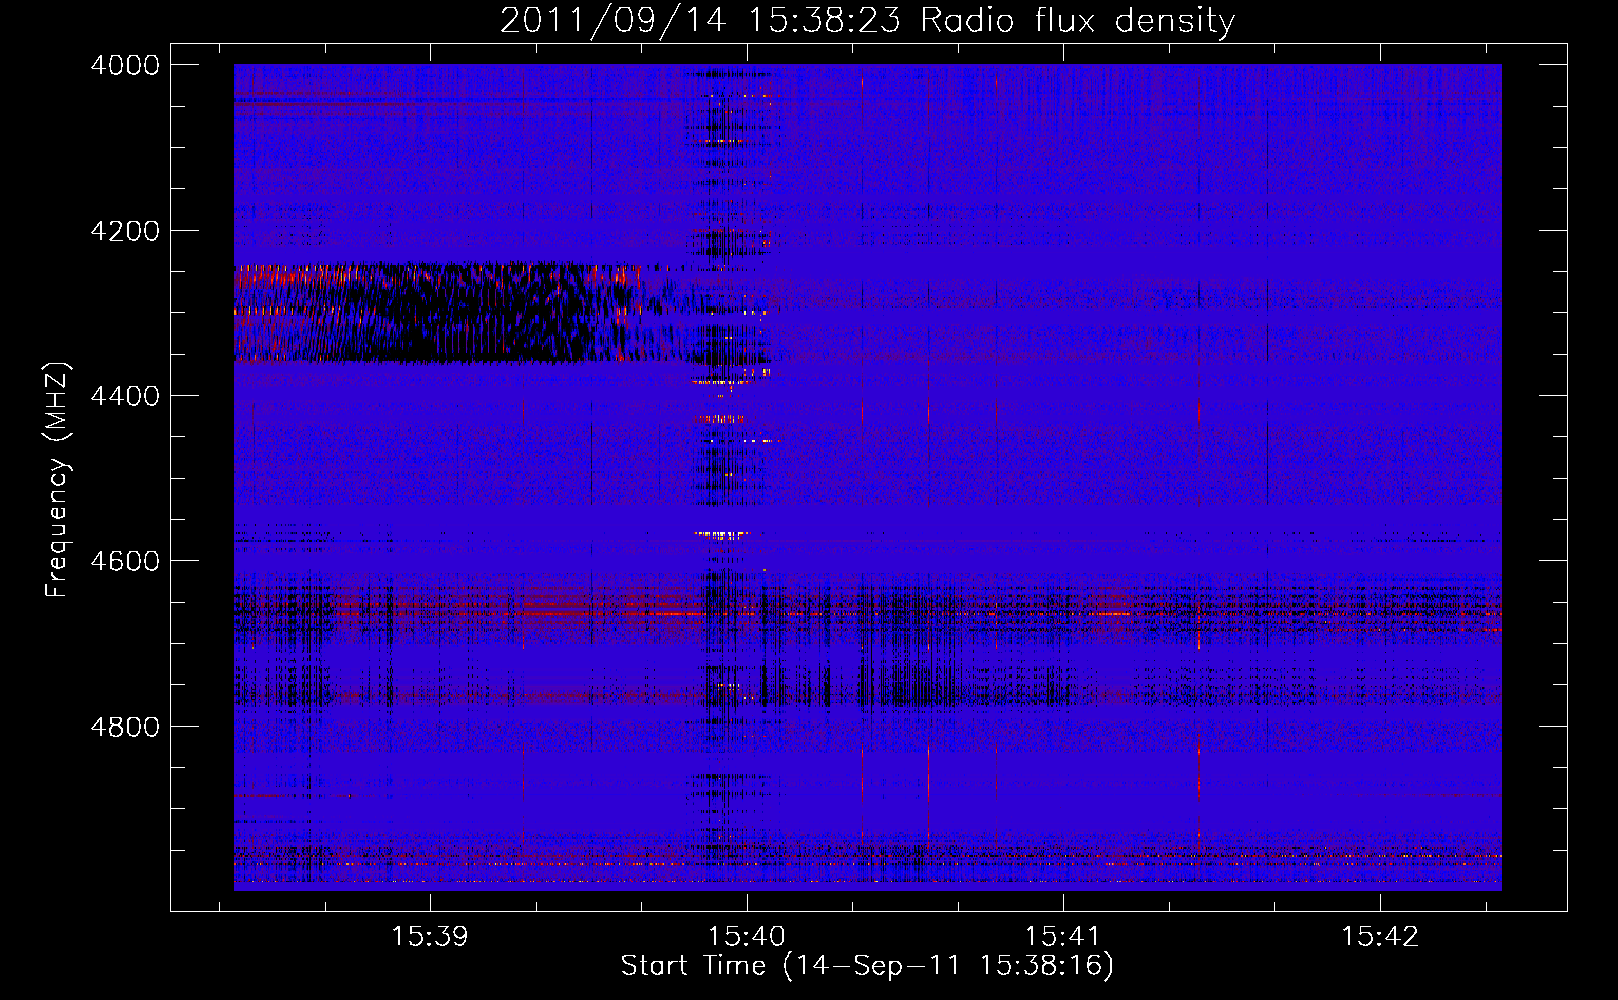Click the '15:42' time axis label

coord(1379,937)
